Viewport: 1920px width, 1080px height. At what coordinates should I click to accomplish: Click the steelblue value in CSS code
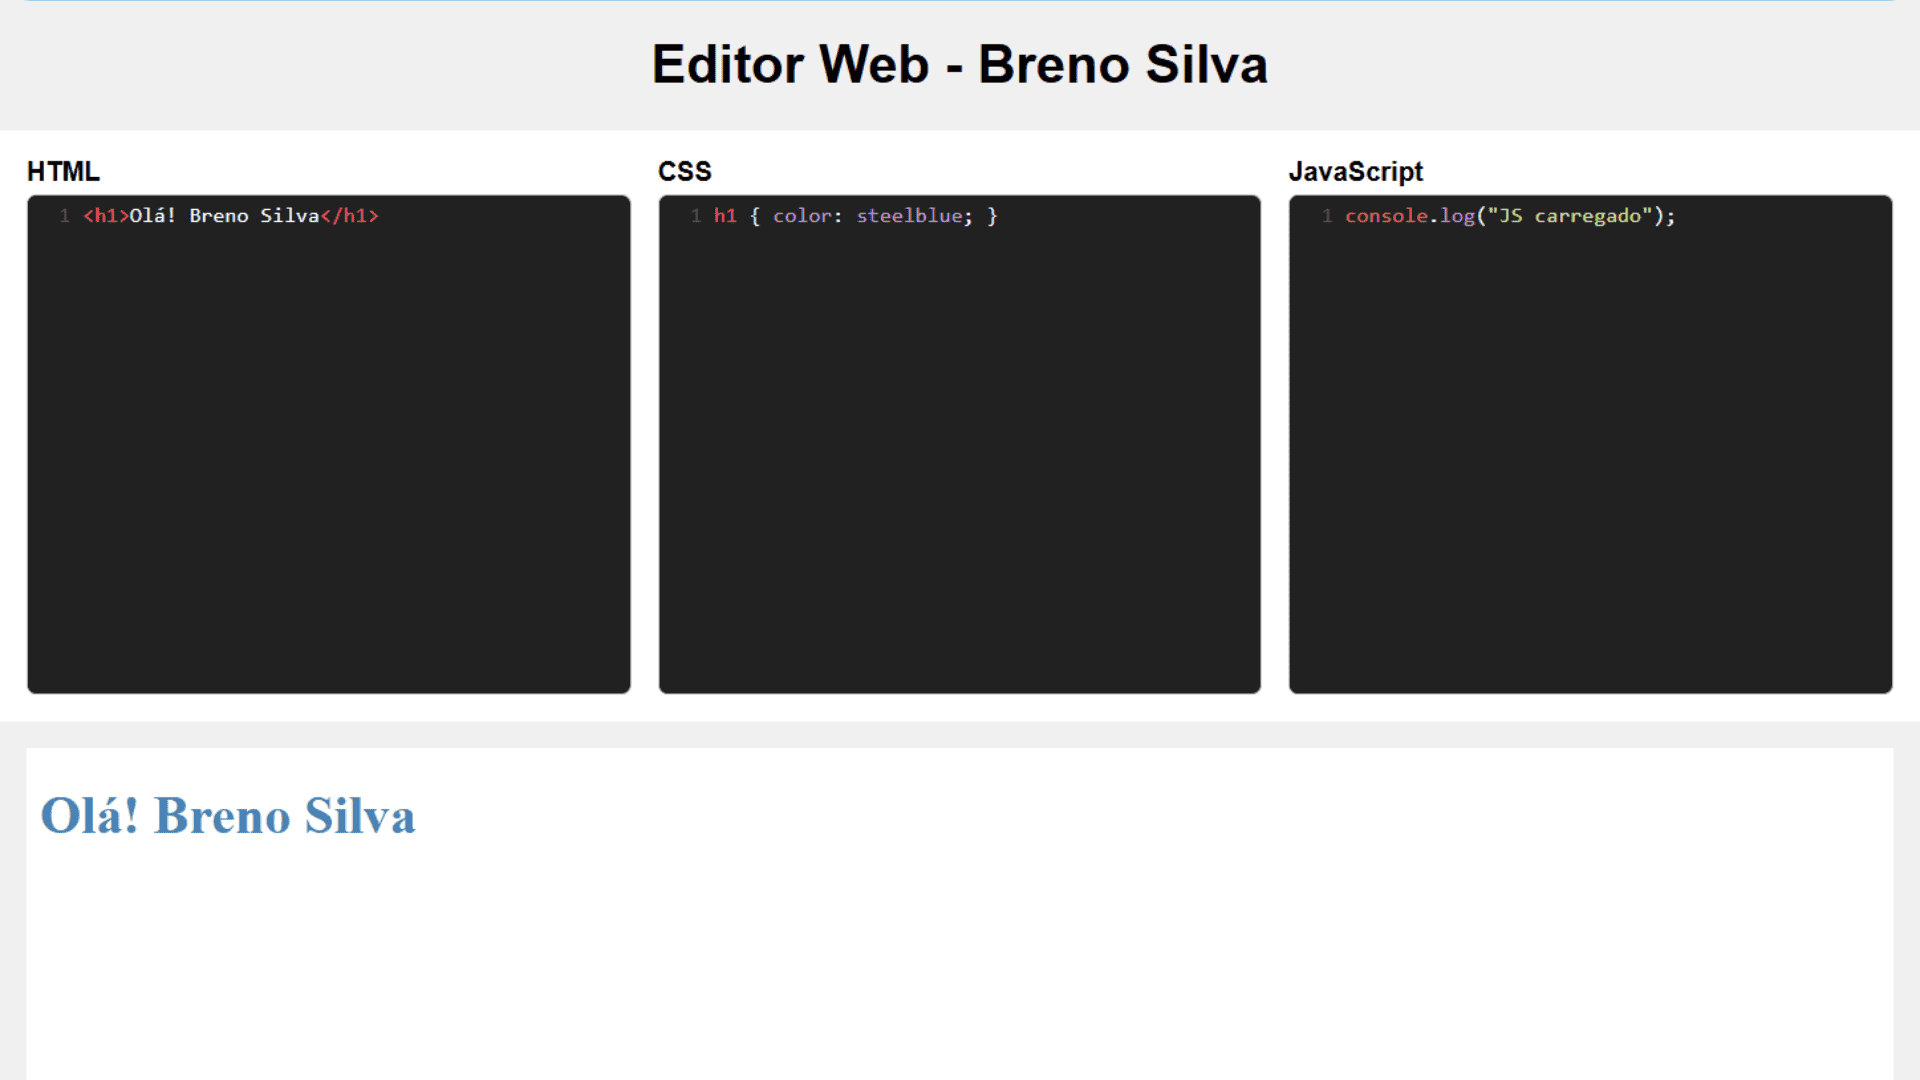tap(909, 216)
